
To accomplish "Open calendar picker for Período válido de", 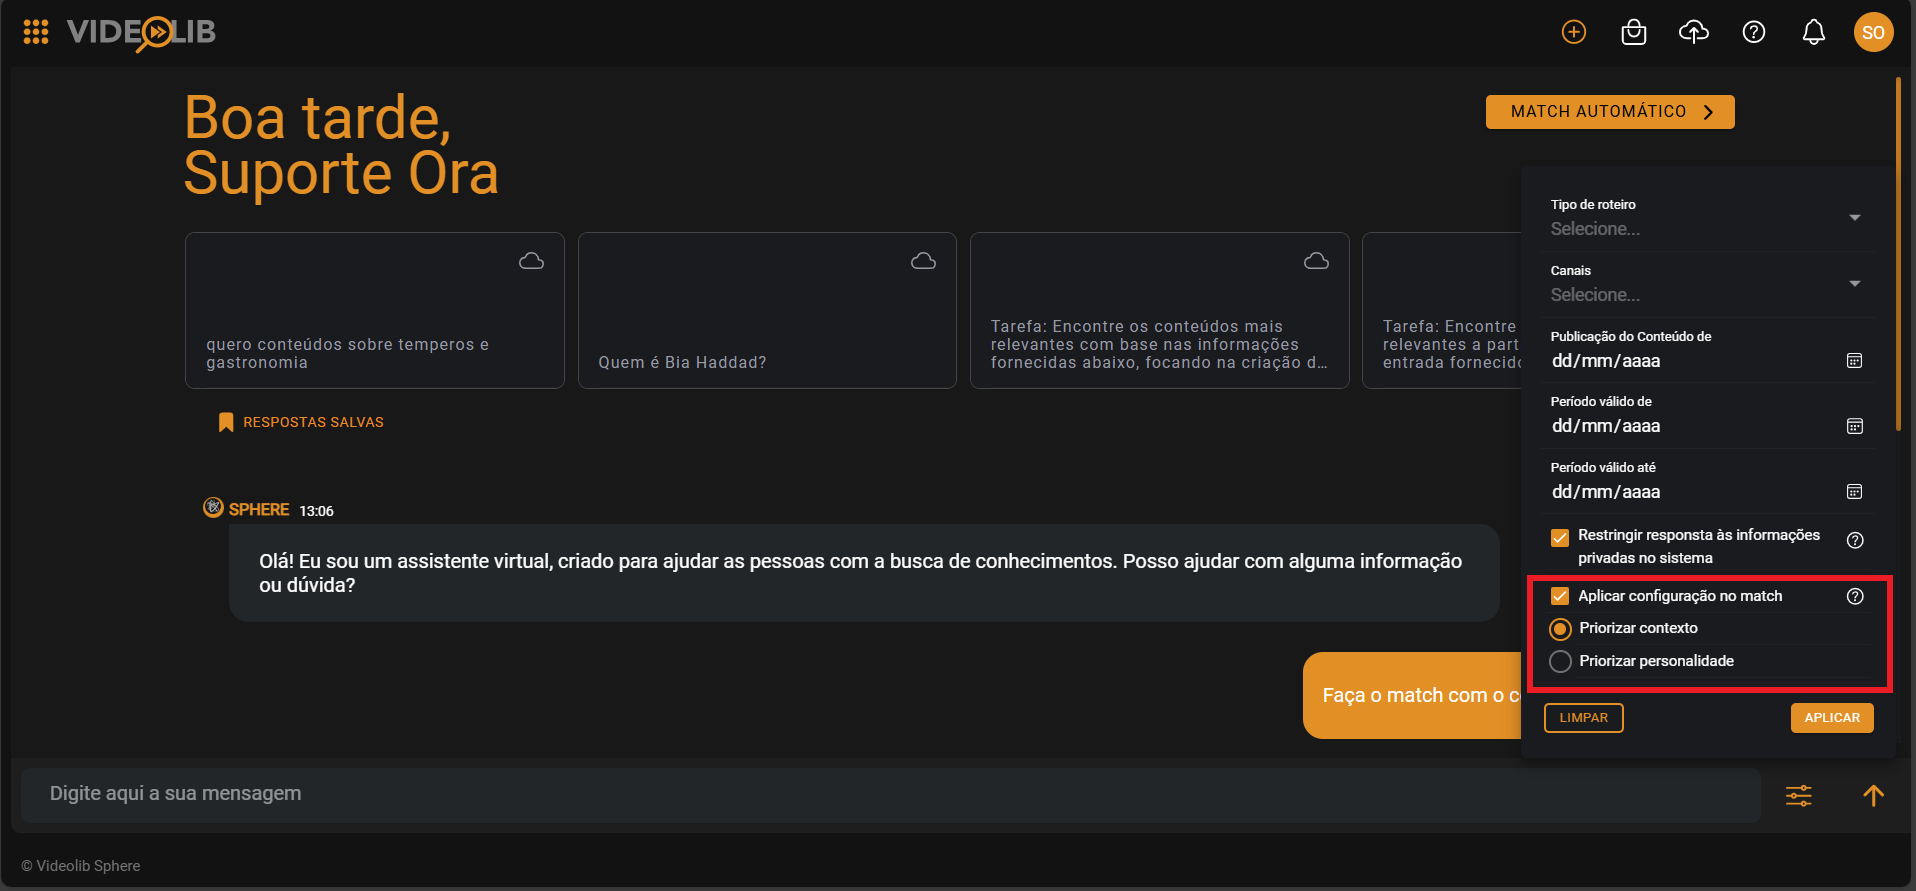I will pyautogui.click(x=1855, y=426).
